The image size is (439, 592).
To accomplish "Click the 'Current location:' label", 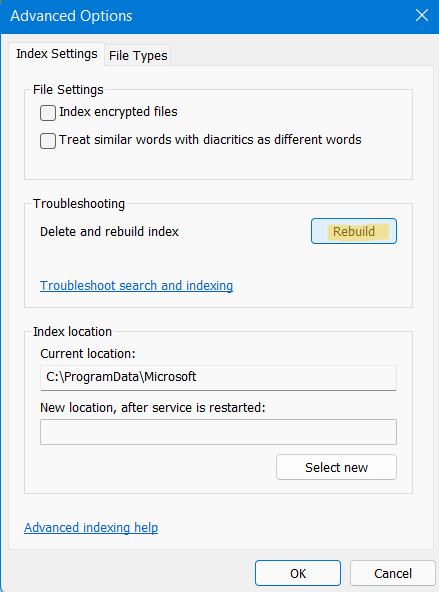I will (x=88, y=354).
